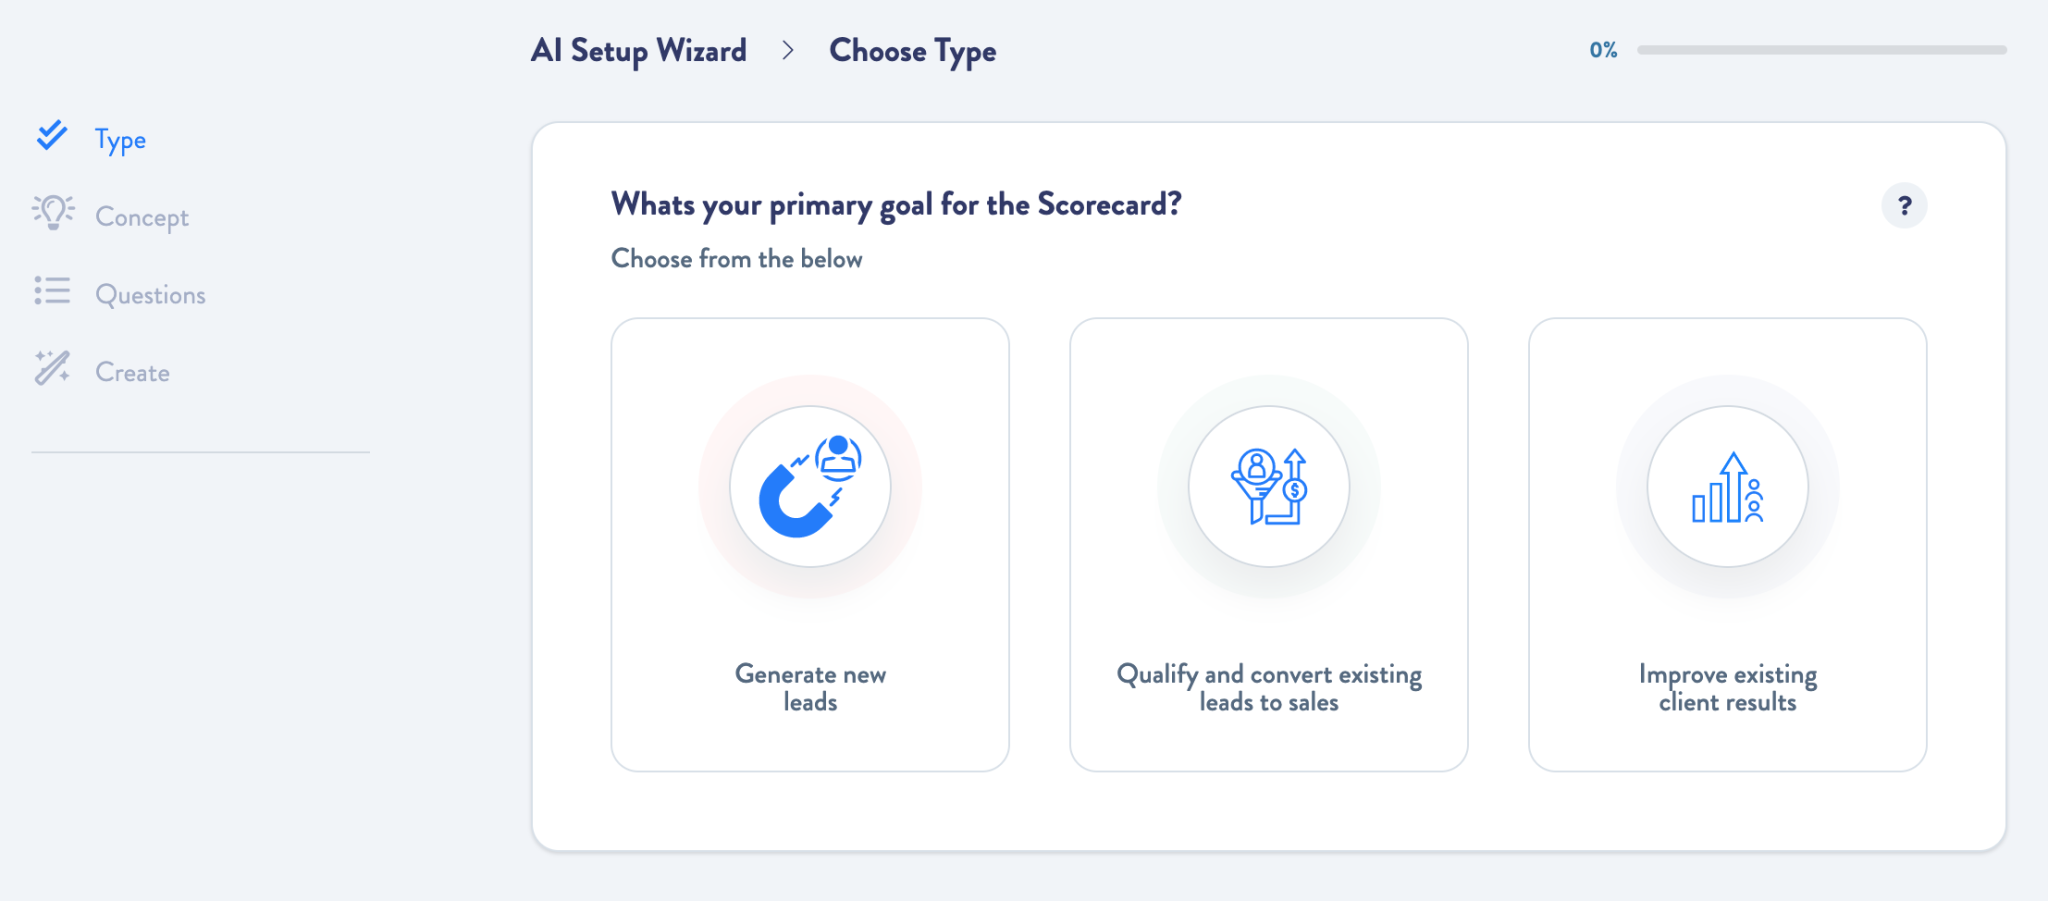This screenshot has width=2048, height=901.
Task: Click the Create magic wand icon
Action: point(52,368)
